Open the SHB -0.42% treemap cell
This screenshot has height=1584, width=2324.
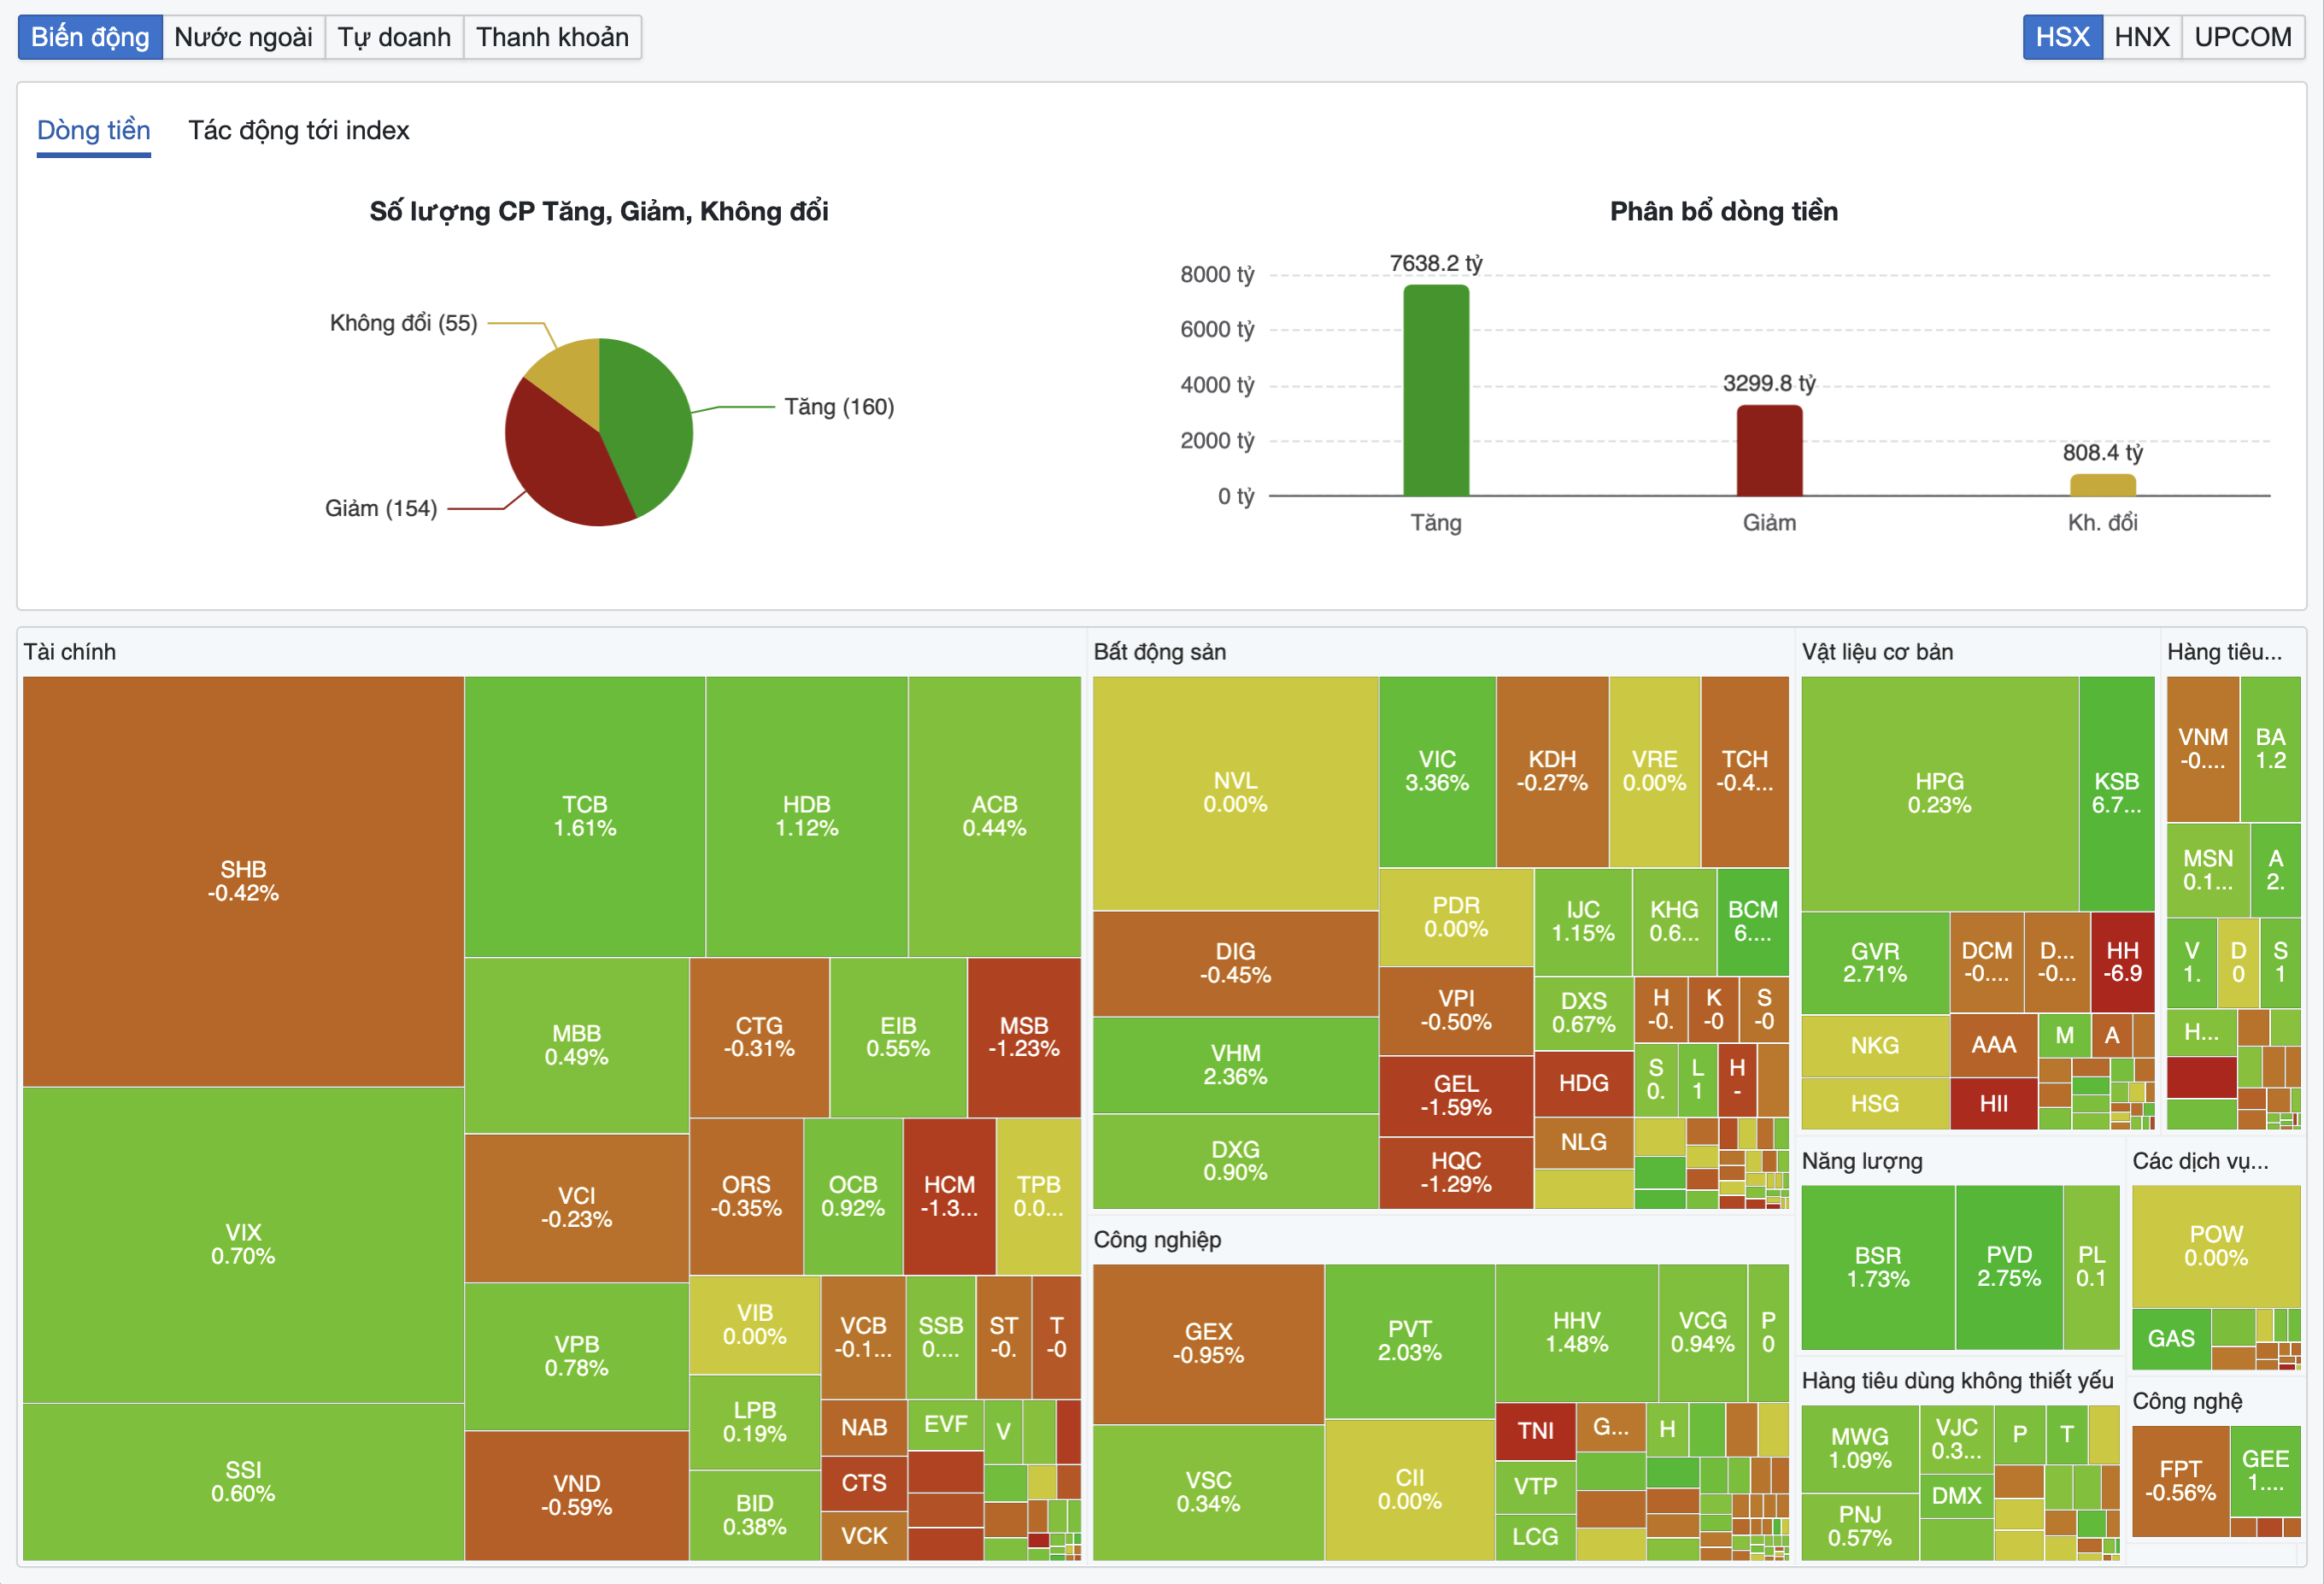tap(243, 881)
